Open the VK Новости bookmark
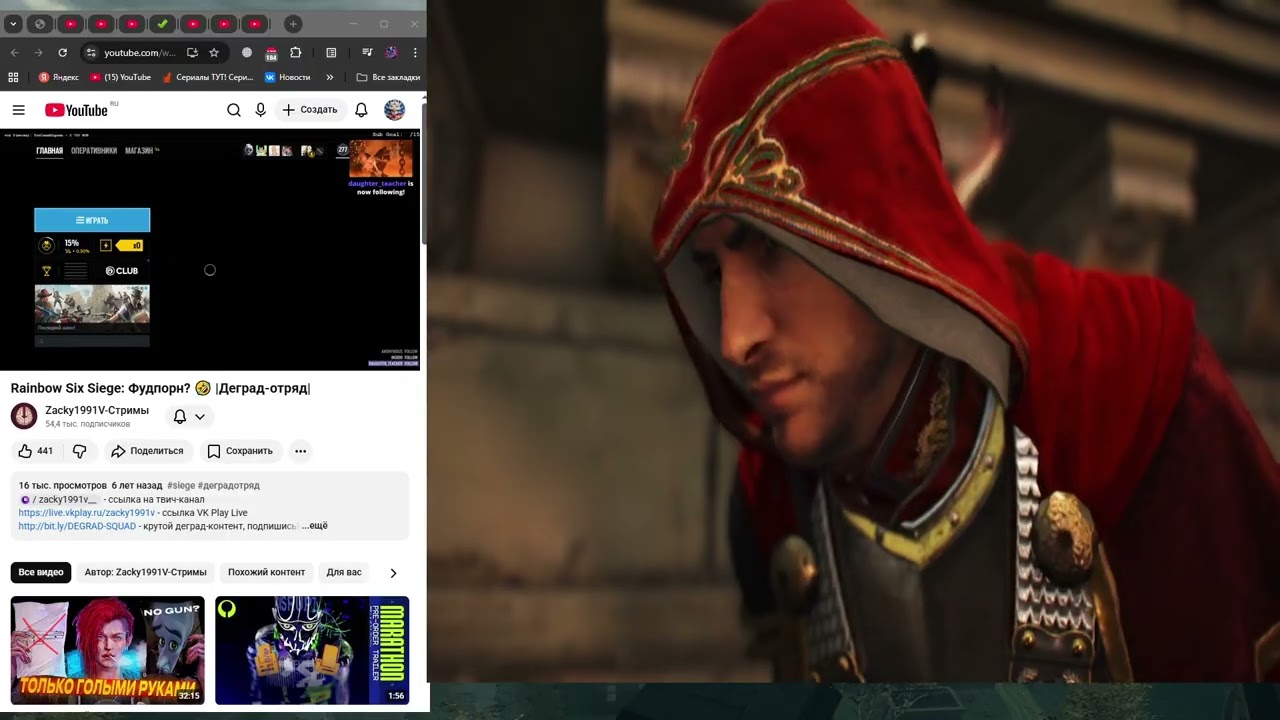 (x=288, y=77)
